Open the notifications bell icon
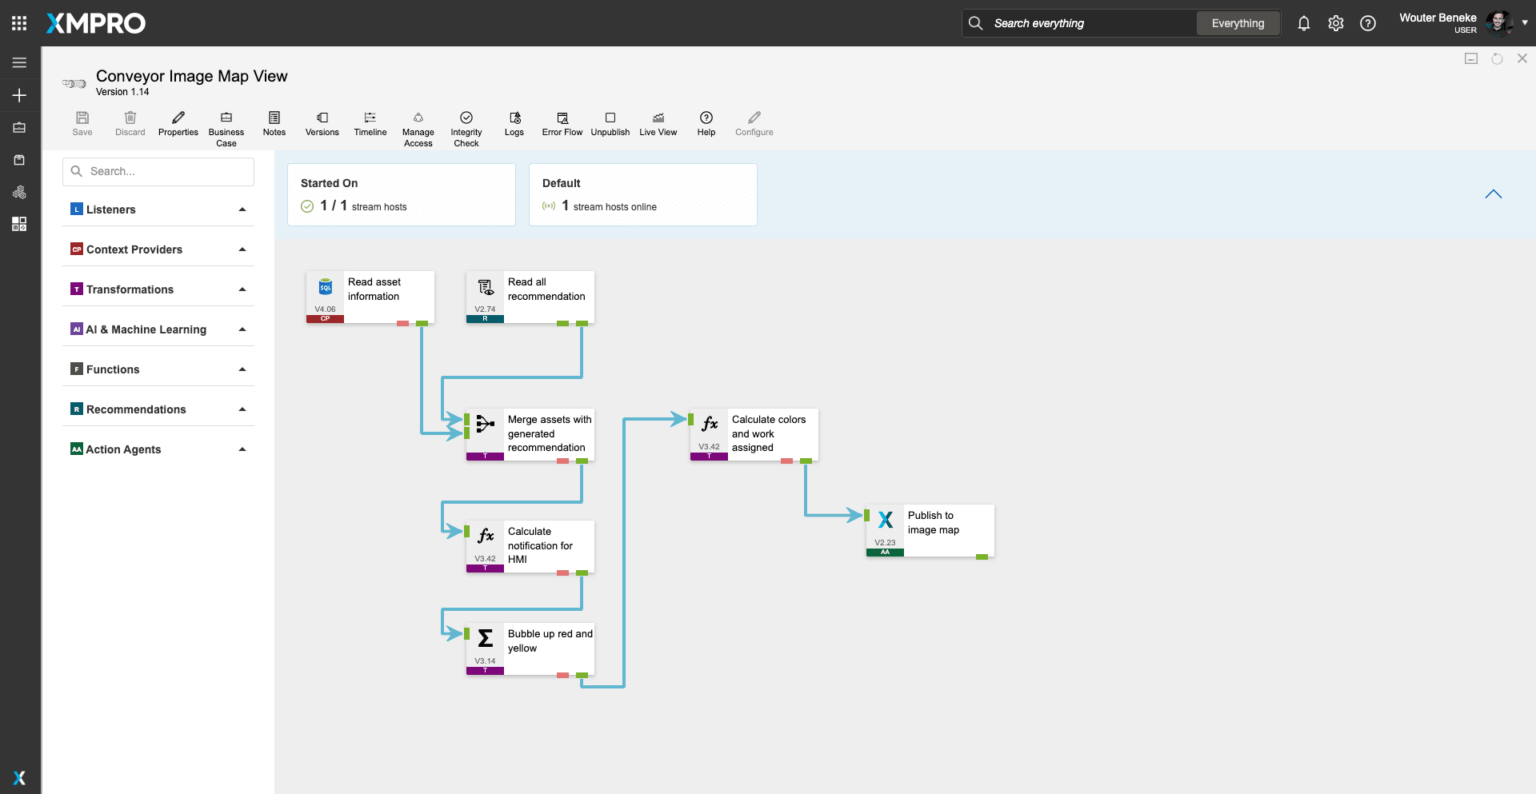The image size is (1536, 794). point(1303,23)
